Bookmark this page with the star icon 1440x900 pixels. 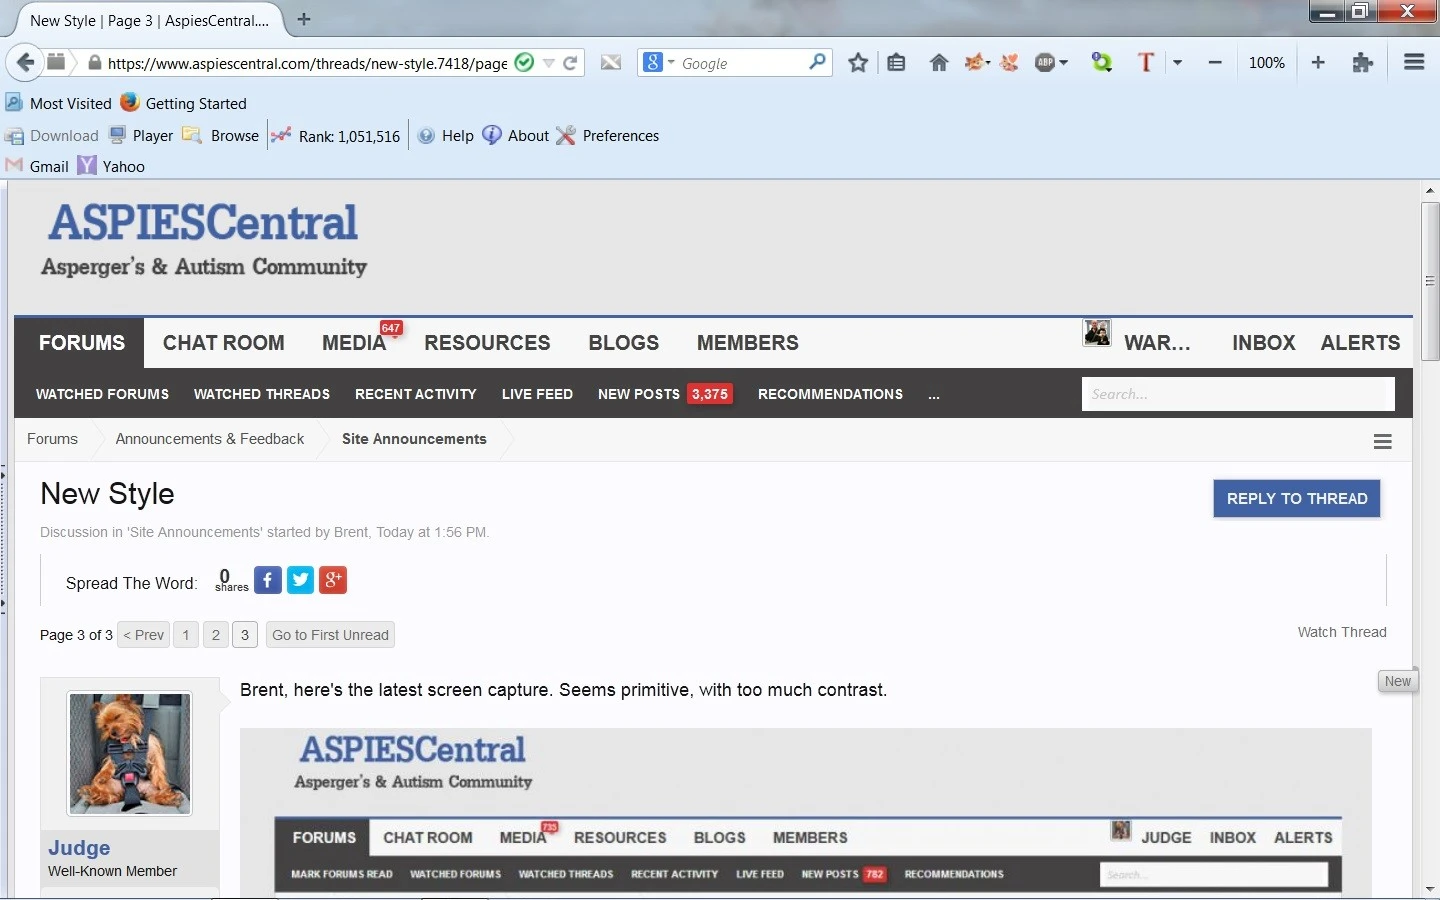[858, 63]
